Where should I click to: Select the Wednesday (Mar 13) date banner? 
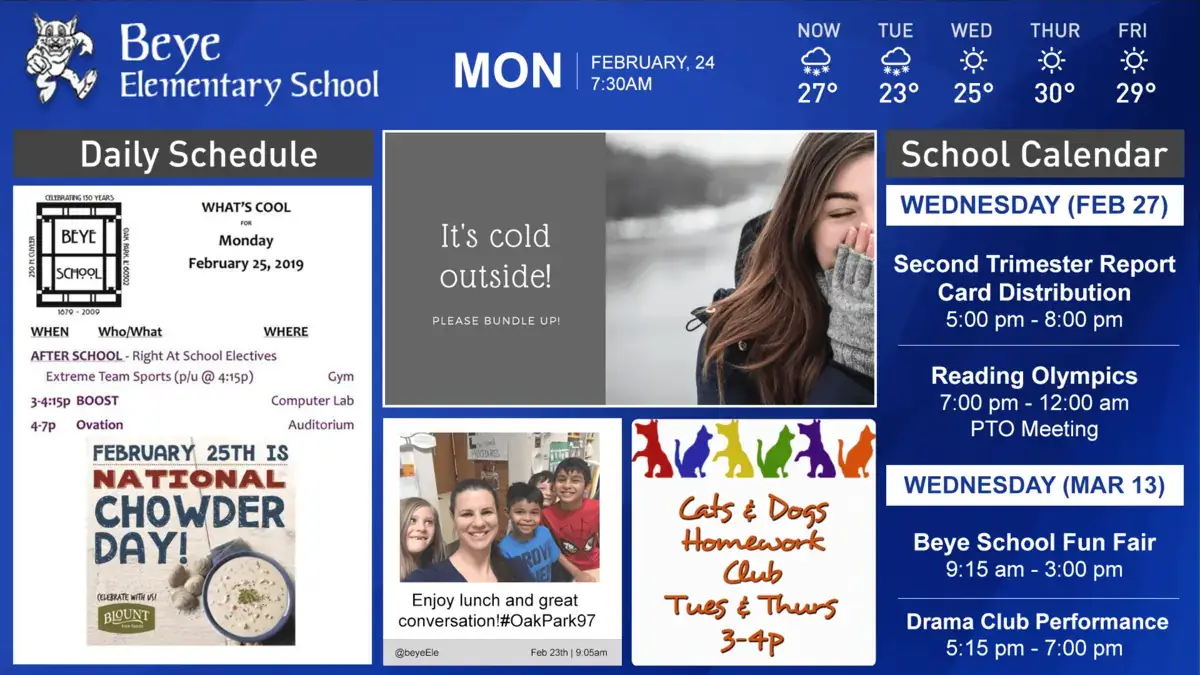(x=1034, y=486)
